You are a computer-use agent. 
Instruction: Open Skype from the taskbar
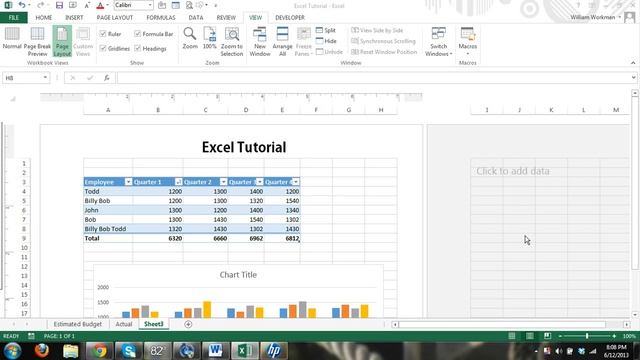(129, 351)
